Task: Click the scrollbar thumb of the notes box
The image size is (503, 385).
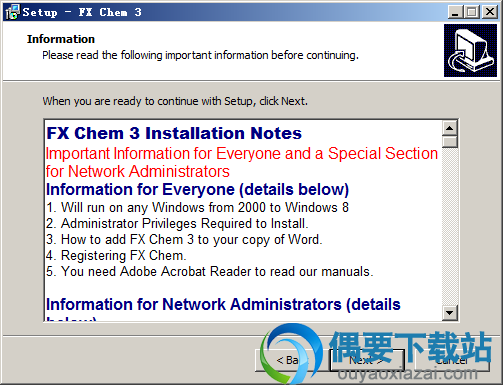Action: coord(450,142)
